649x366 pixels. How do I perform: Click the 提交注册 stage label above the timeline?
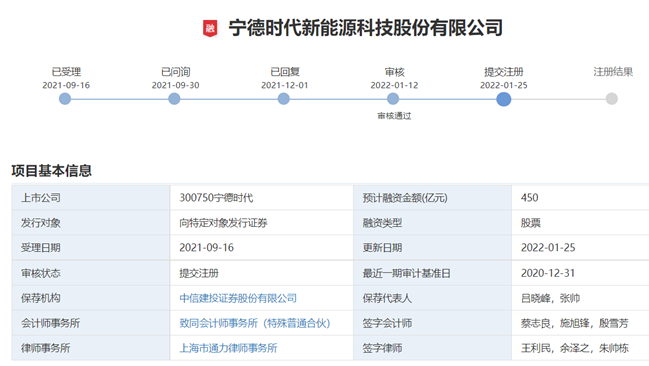coord(504,72)
